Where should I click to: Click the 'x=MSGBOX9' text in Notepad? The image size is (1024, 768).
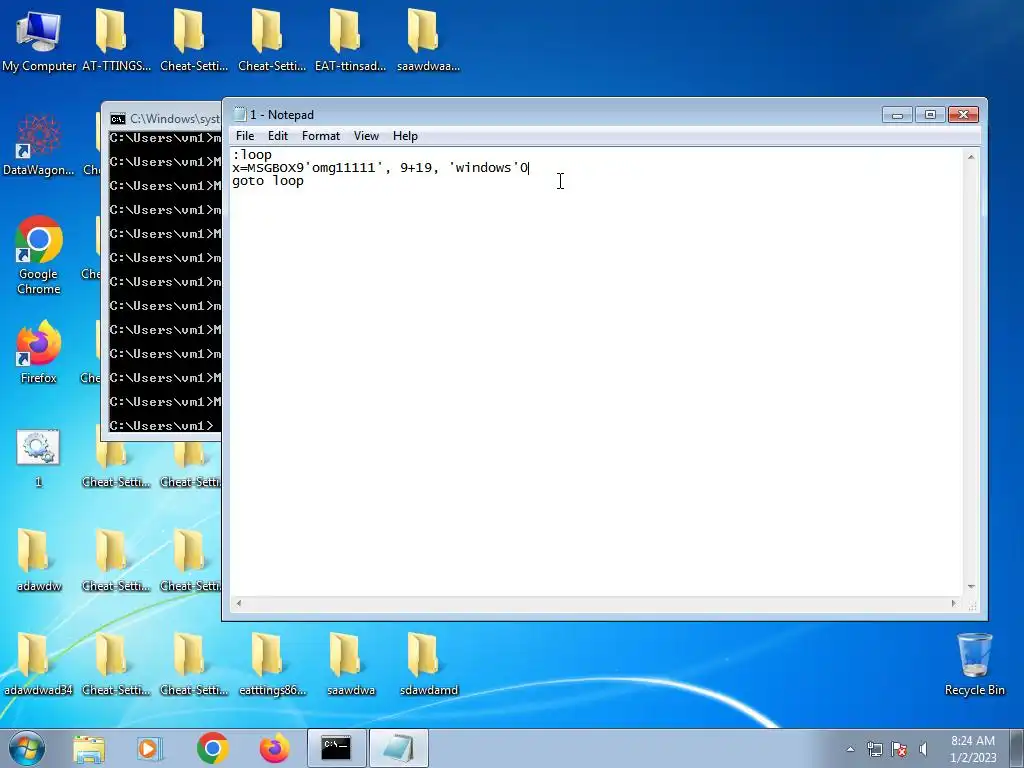pos(268,168)
